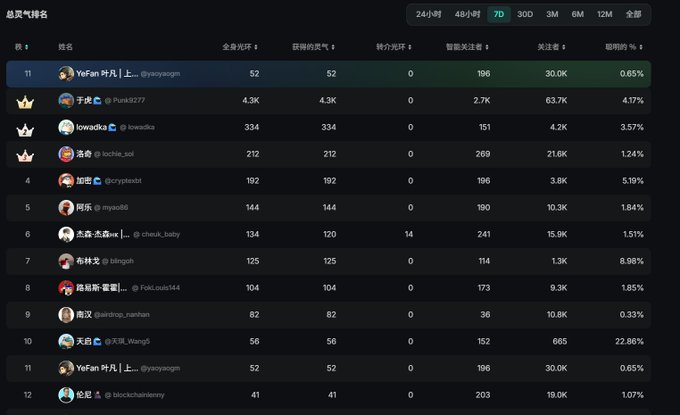Viewport: 680px width, 415px height.
Task: Sort by the 秩 rank column
Action: pos(22,47)
